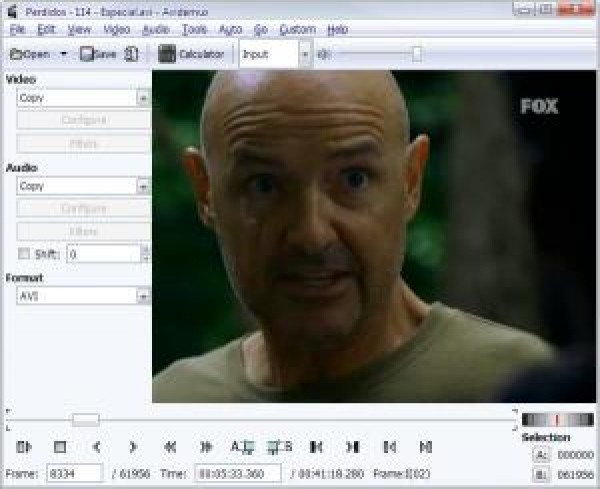Open the Video menu
This screenshot has width=600, height=489.
116,30
